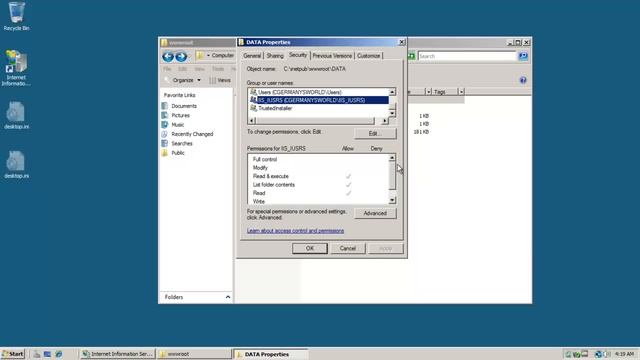Open the Internet Information Services desktop shortcut
The image size is (640, 360).
(x=16, y=68)
